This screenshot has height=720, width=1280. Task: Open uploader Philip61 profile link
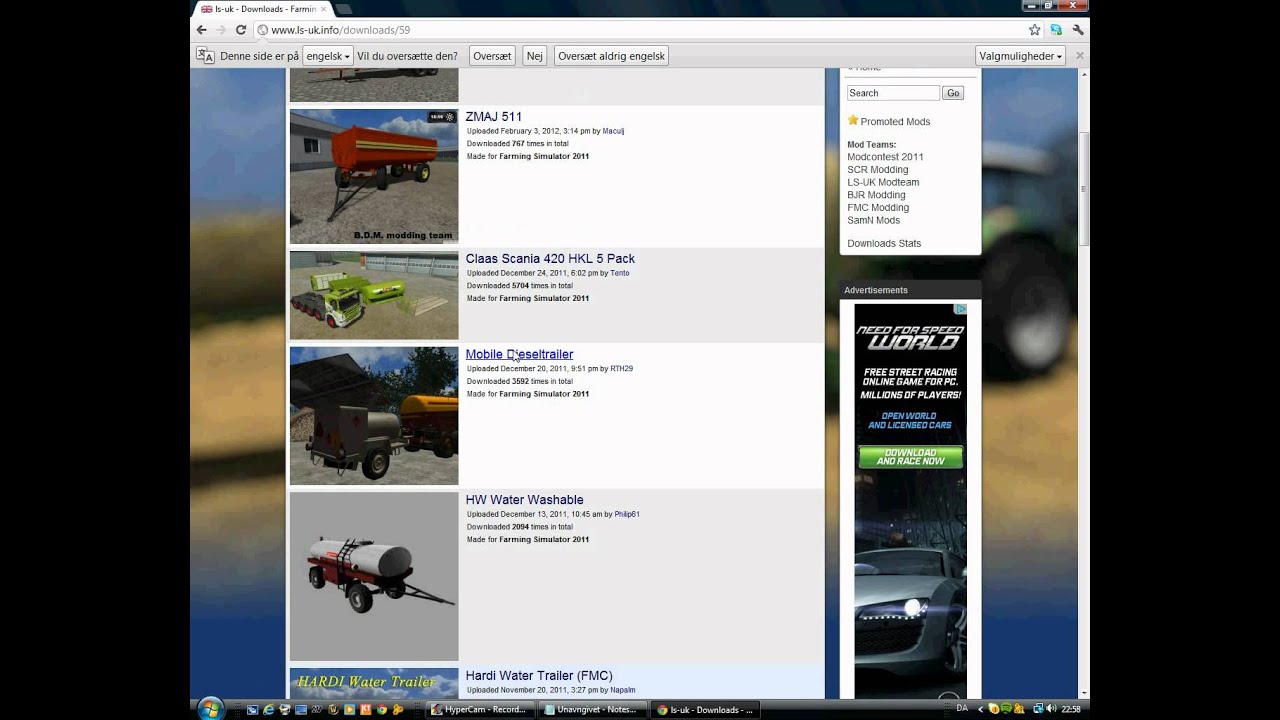pos(627,514)
